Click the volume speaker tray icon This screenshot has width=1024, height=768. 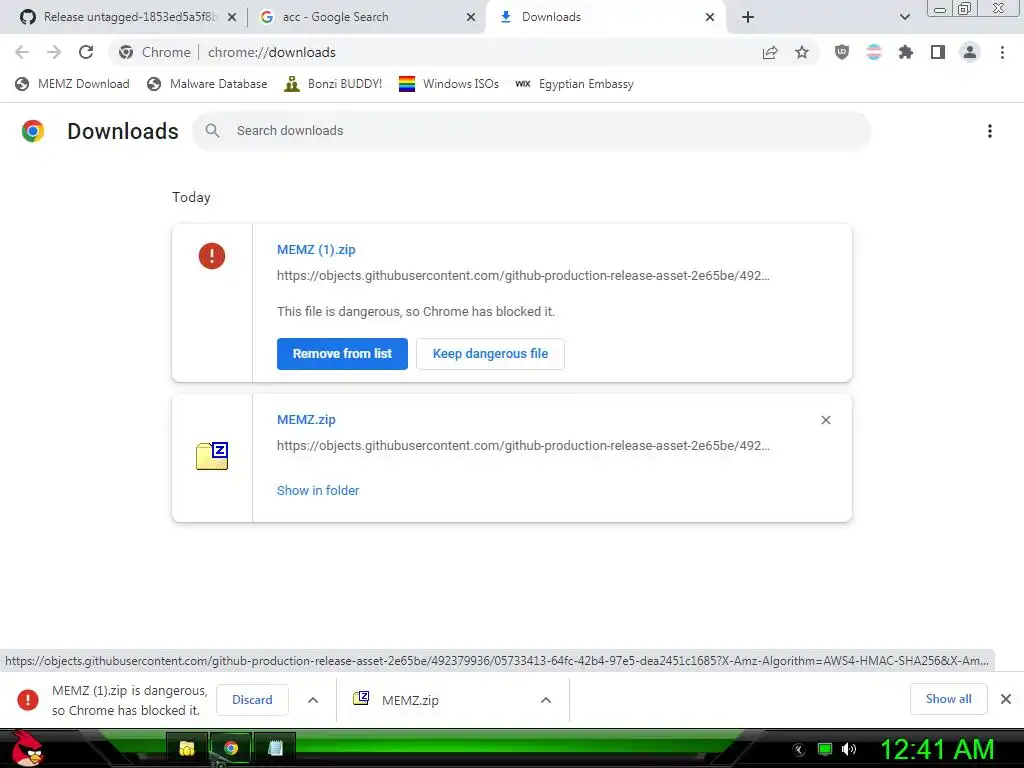point(849,749)
